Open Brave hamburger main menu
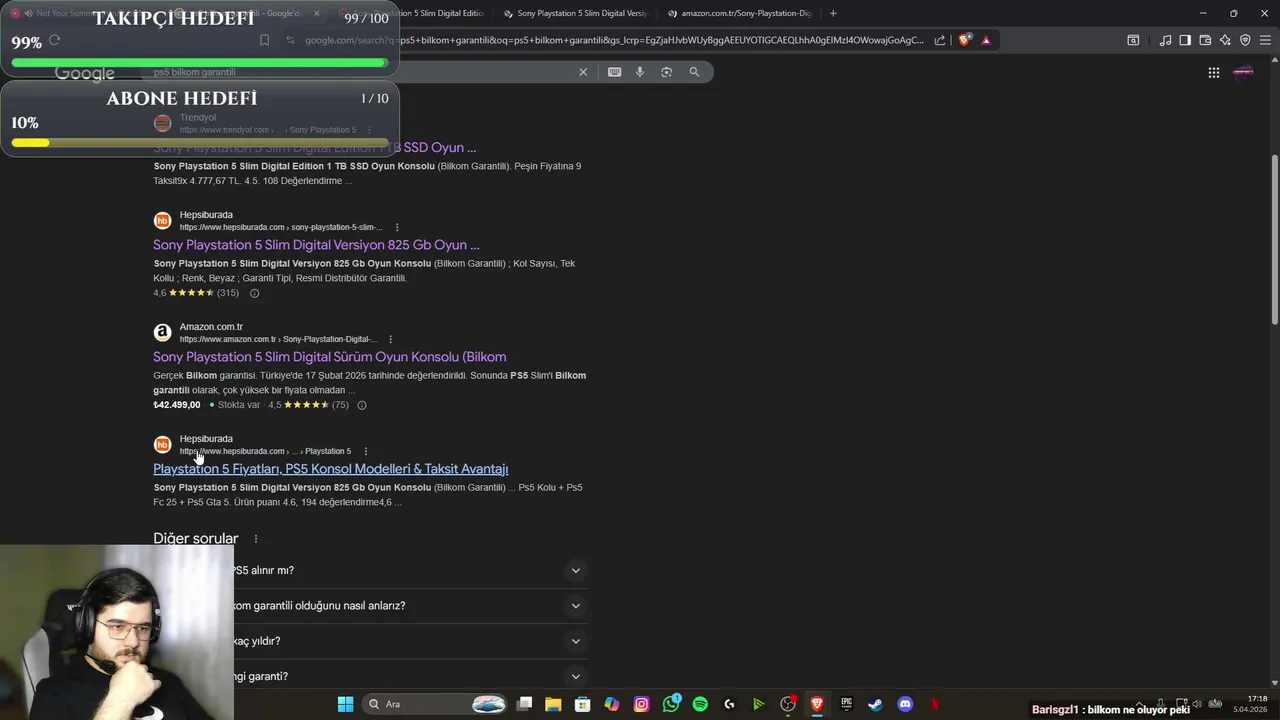Viewport: 1280px width, 720px height. pyautogui.click(x=1265, y=40)
